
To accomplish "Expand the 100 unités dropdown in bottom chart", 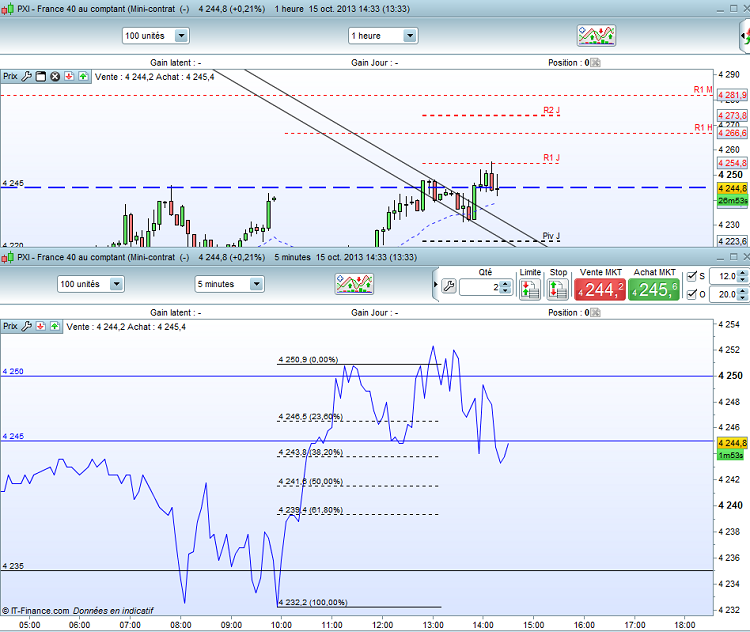I will pos(116,284).
